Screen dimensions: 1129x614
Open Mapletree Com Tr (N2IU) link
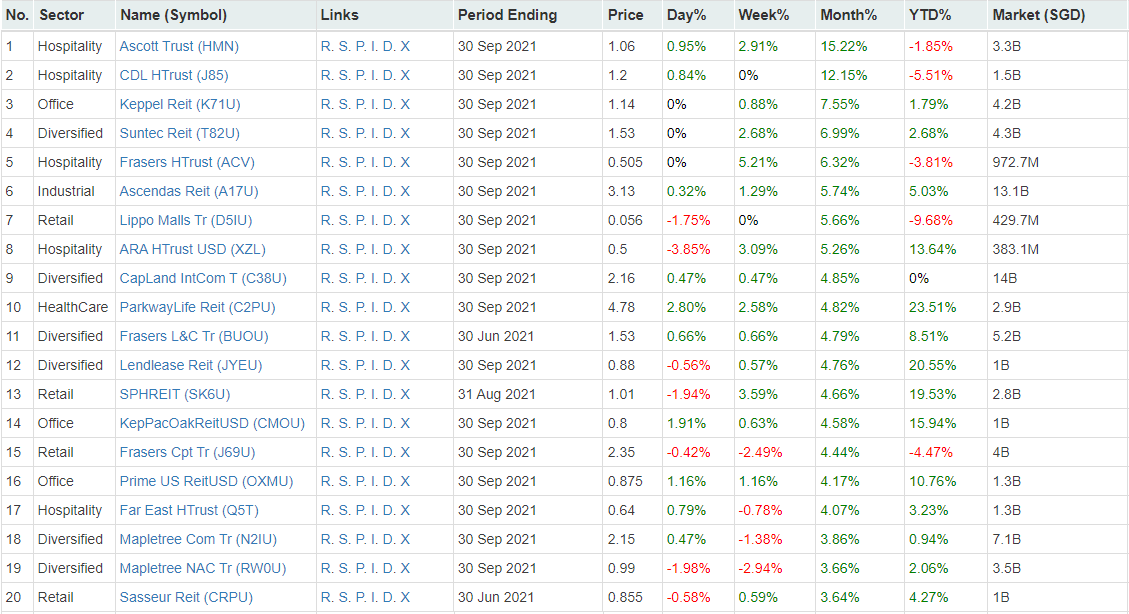coord(198,539)
